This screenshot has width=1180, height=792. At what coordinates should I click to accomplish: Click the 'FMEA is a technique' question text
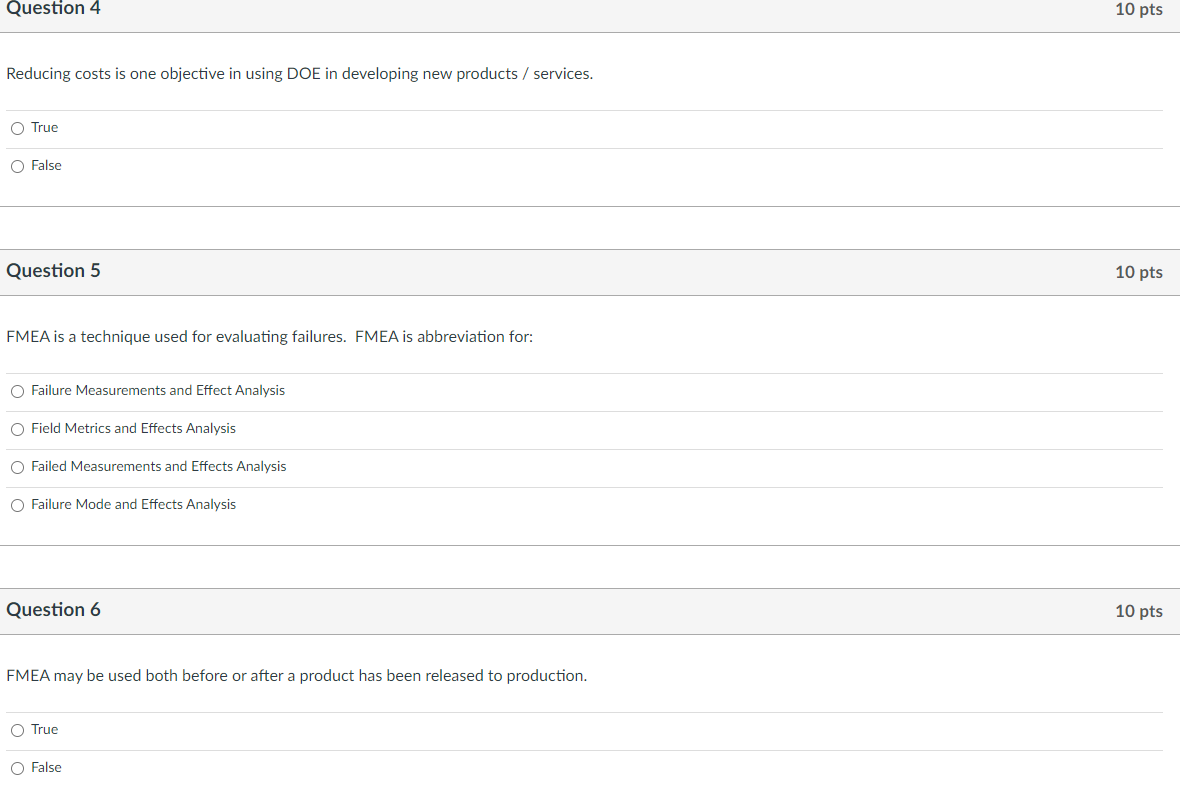(x=269, y=337)
